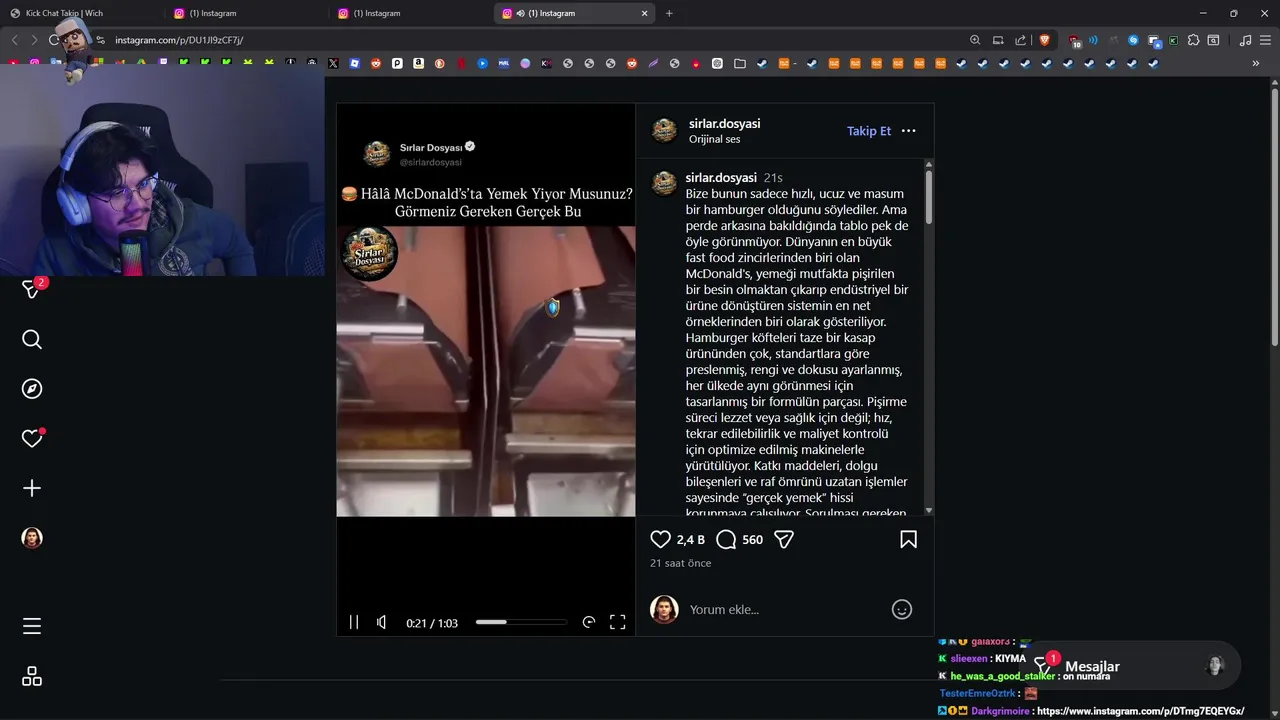Open the Orijinal ses audio link
Screen dimensions: 1280x720
tap(714, 139)
